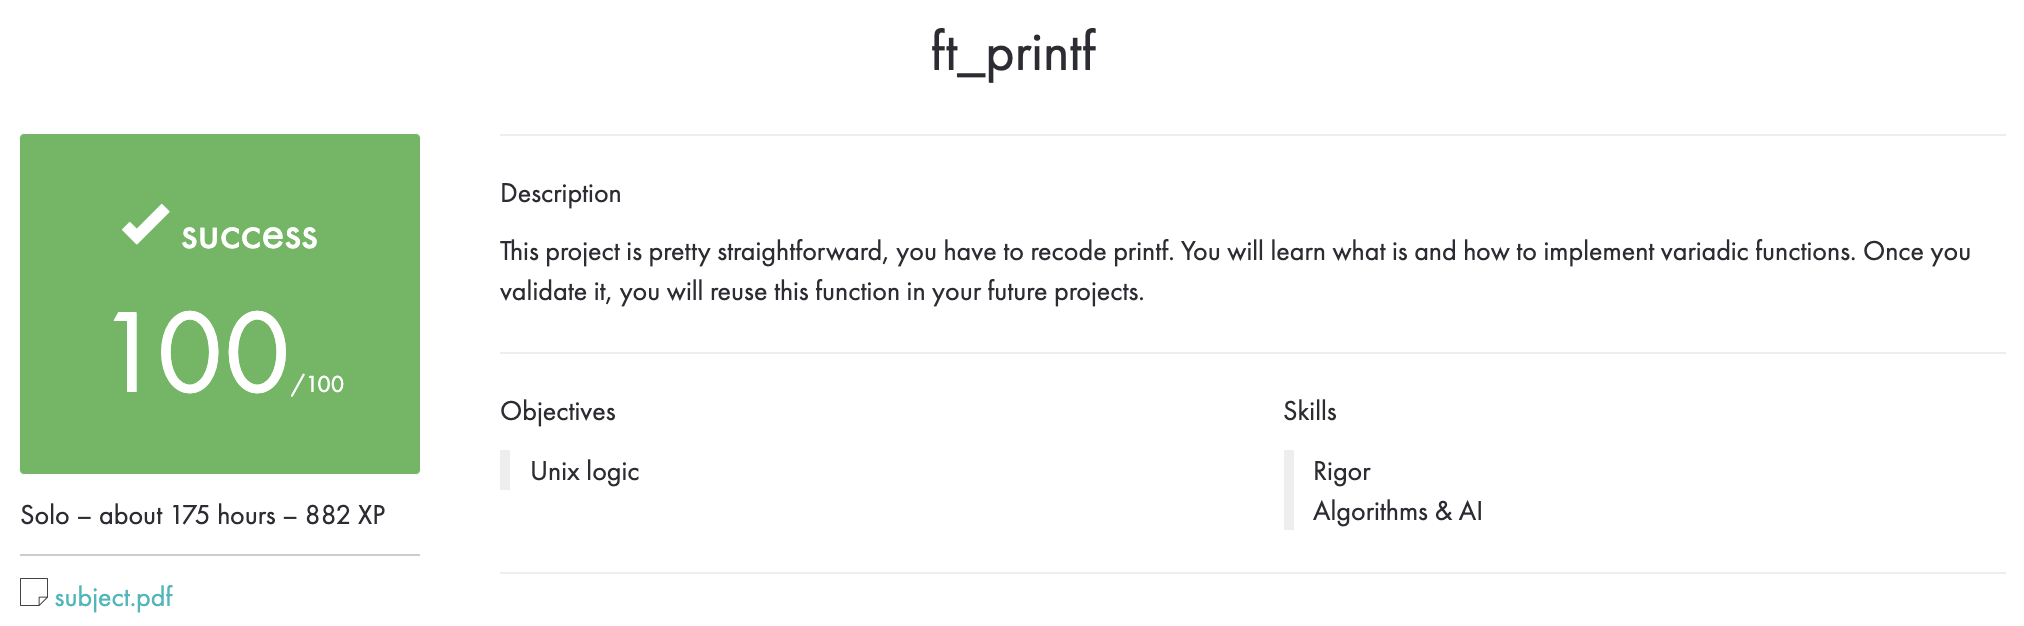Image resolution: width=2024 pixels, height=626 pixels.
Task: Click the white success checkmark icon
Action: coord(146,224)
